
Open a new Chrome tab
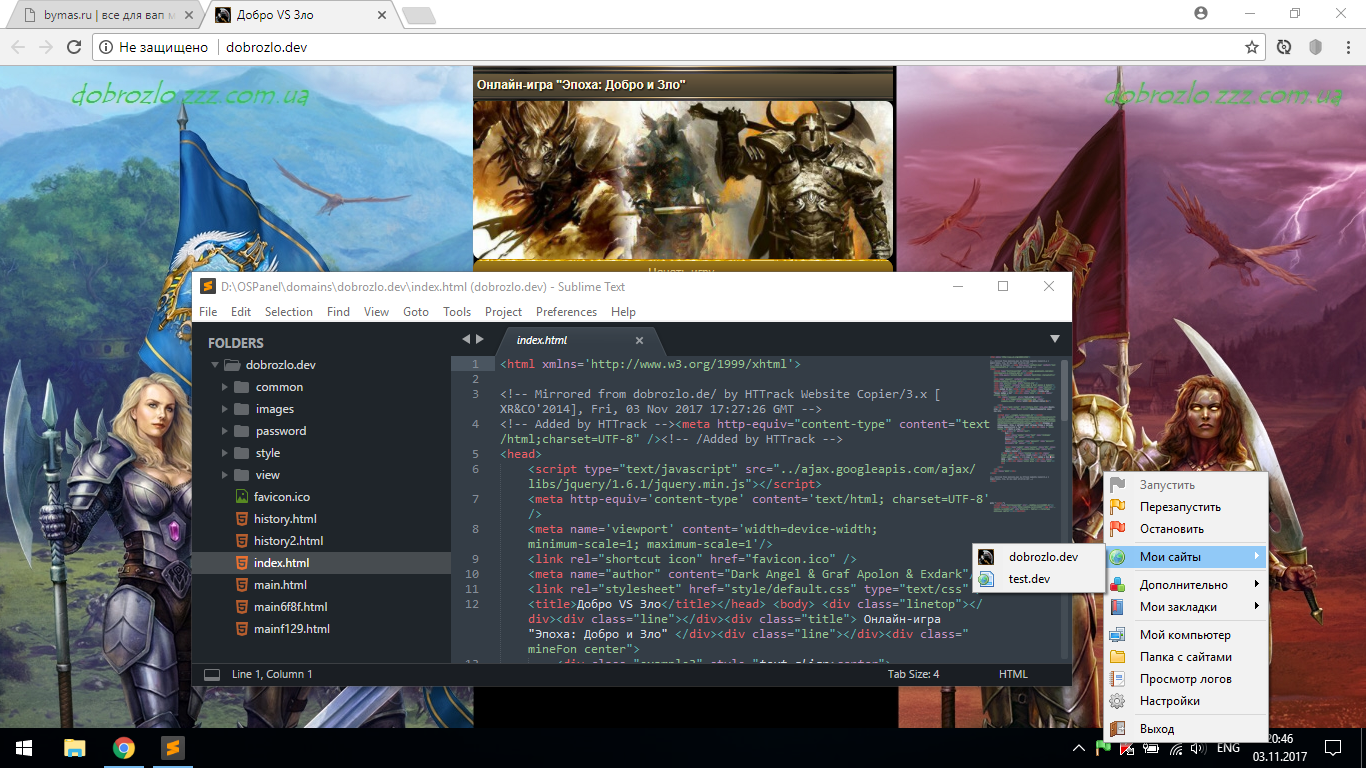418,15
